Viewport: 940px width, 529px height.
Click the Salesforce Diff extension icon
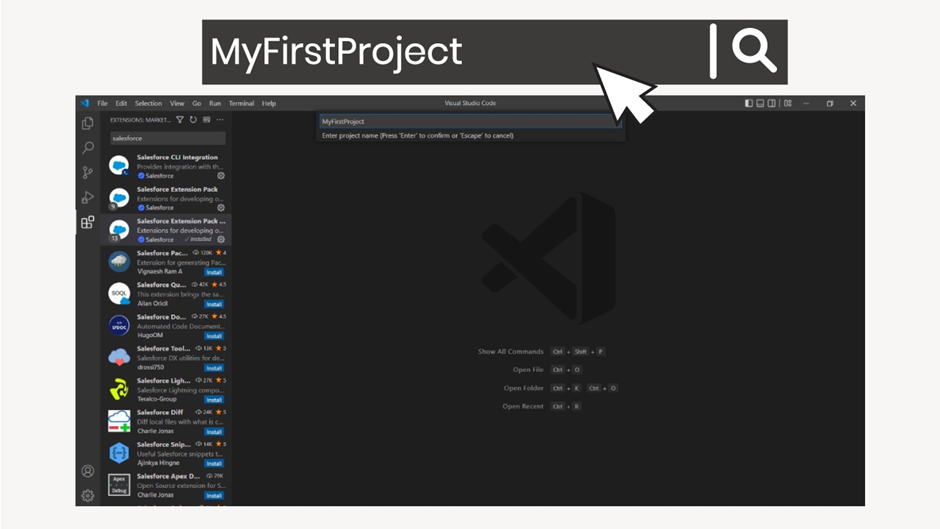(119, 421)
